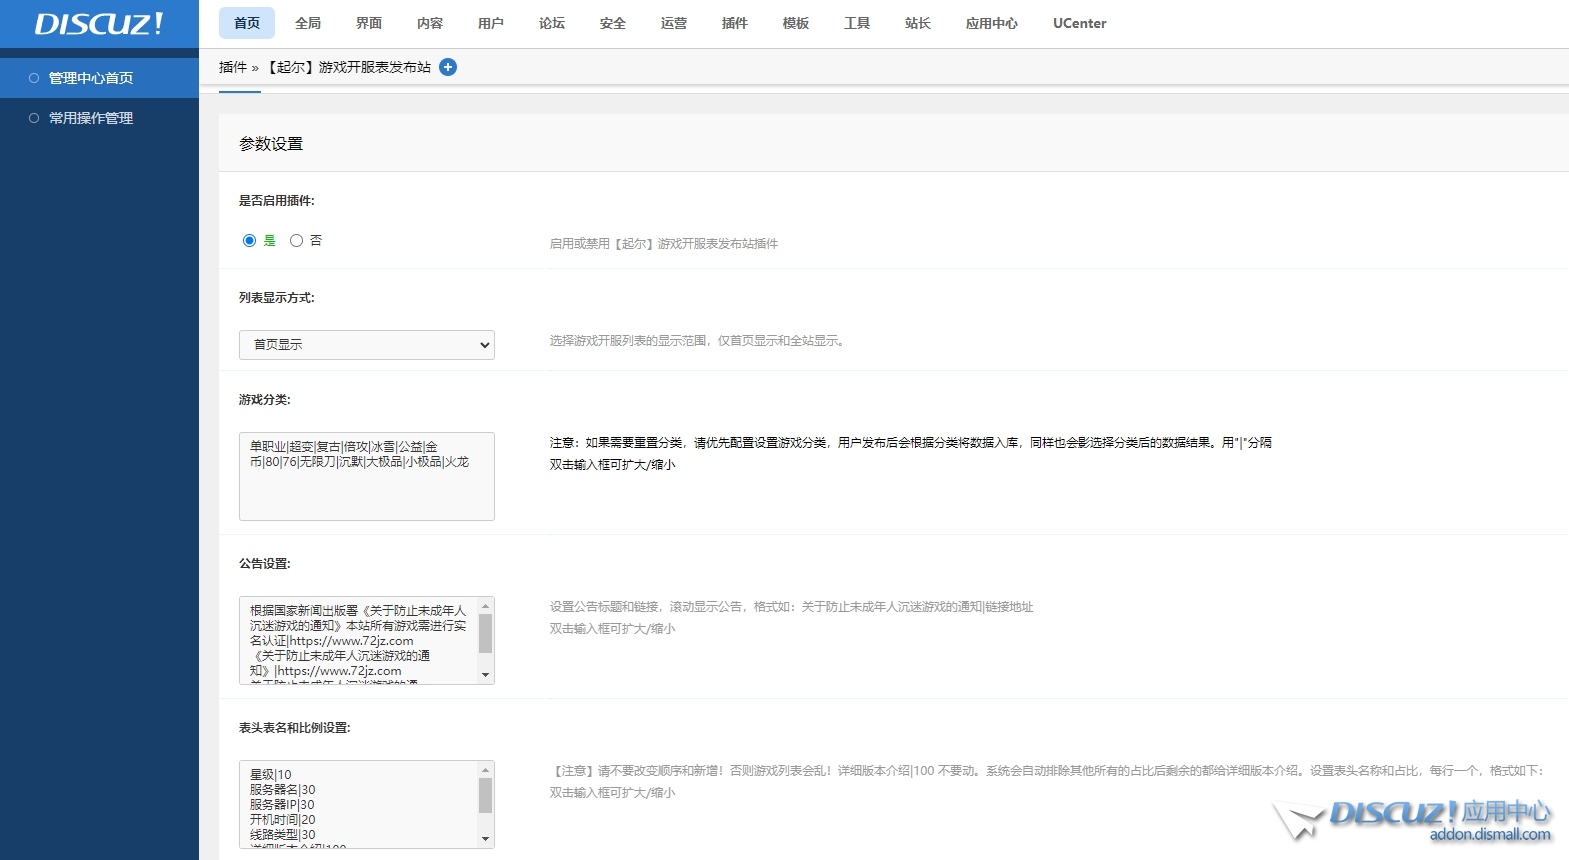The height and width of the screenshot is (860, 1569).
Task: Click the 插件 breadcrumb link
Action: tap(232, 67)
